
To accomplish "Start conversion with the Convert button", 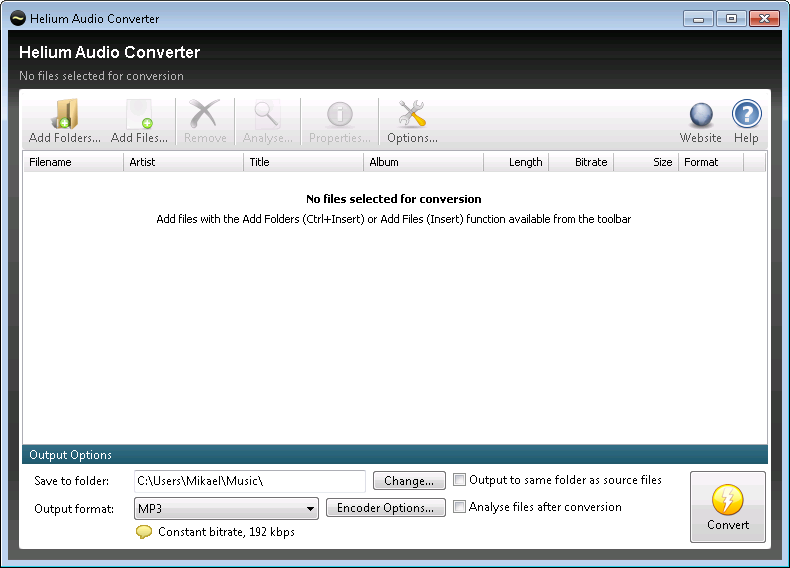I will click(728, 507).
